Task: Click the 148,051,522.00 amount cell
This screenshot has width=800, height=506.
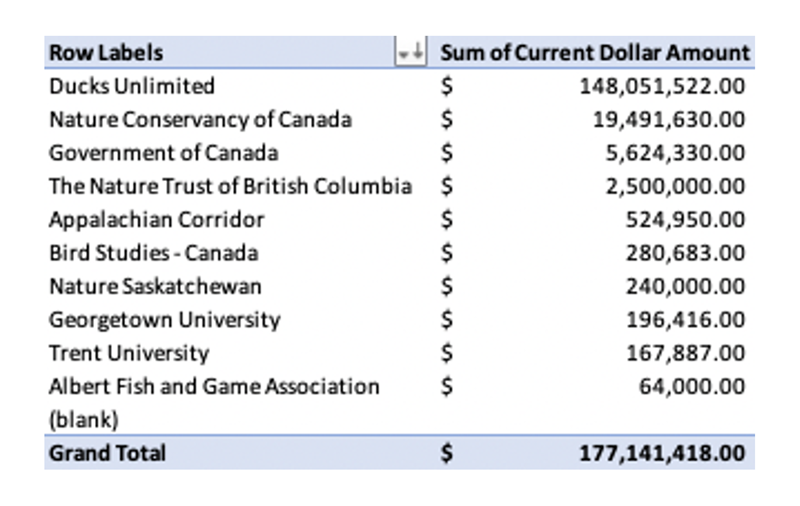Action: pos(662,86)
